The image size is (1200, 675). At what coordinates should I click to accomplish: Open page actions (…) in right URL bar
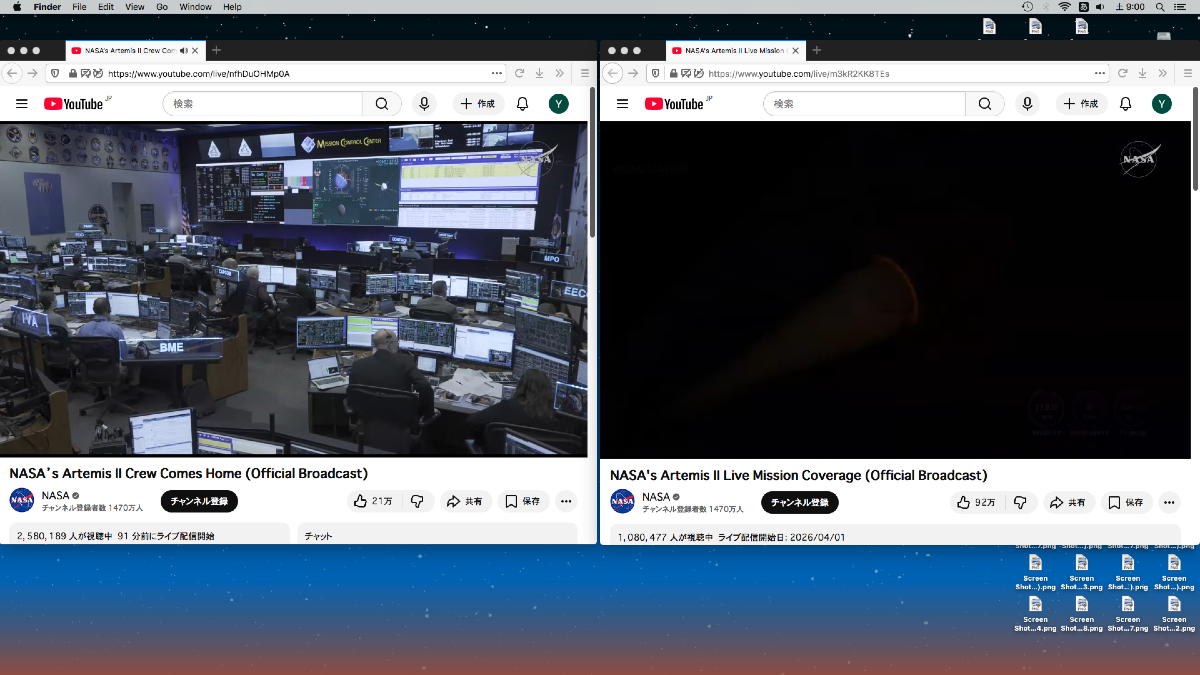pos(1099,73)
